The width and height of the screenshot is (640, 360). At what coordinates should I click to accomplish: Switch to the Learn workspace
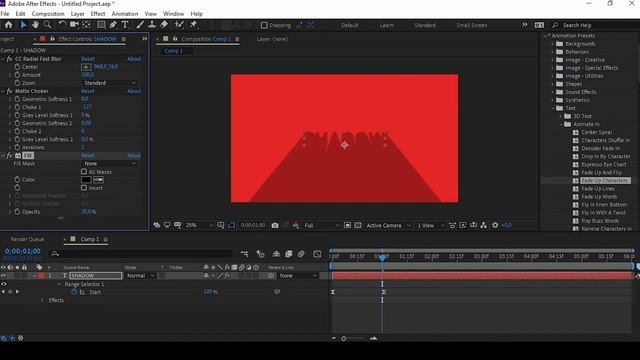(386, 25)
